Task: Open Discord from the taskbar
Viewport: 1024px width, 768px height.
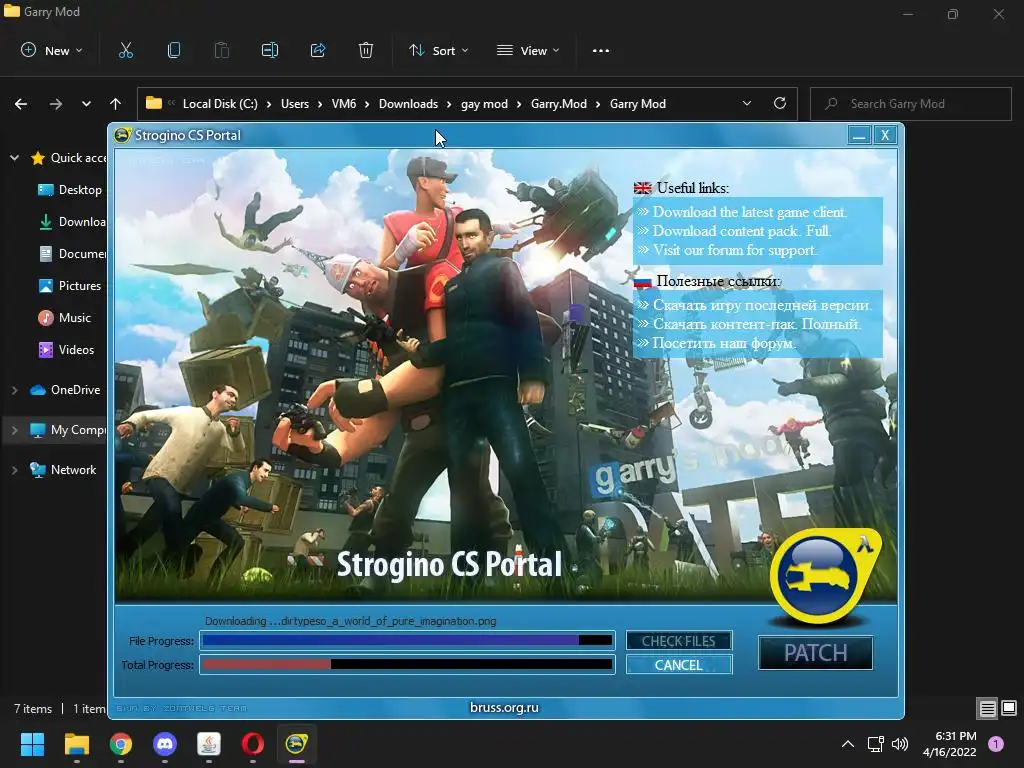Action: click(165, 744)
